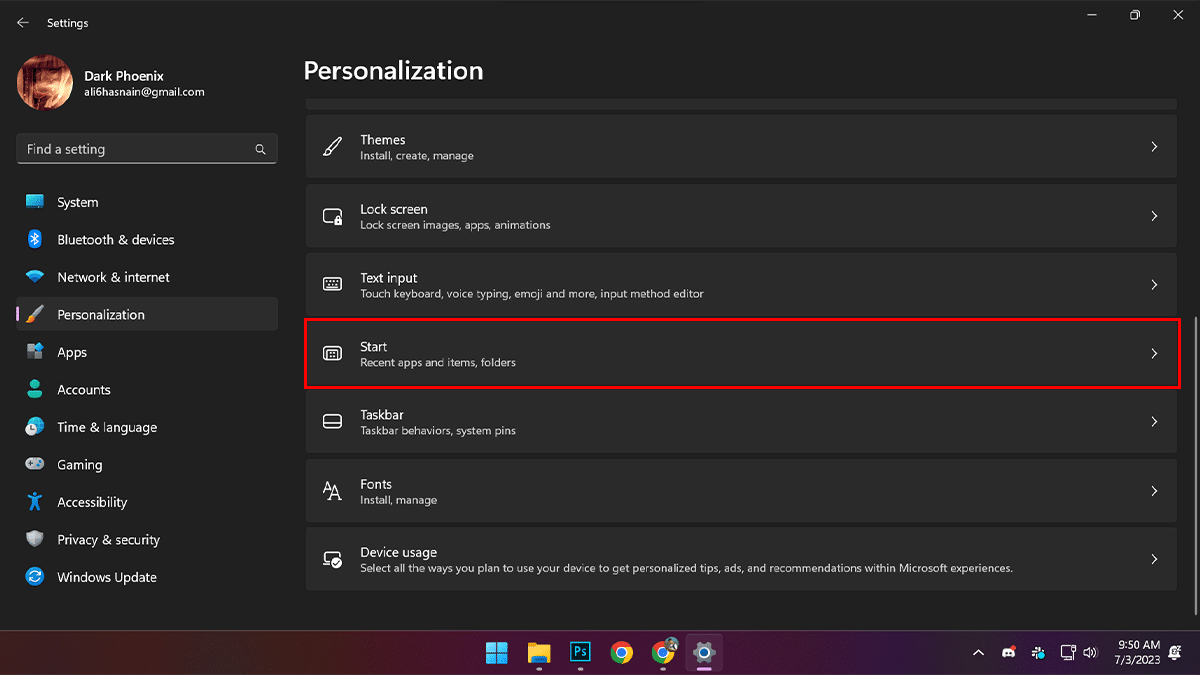
Task: Expand the Taskbar settings chevron
Action: (1154, 422)
